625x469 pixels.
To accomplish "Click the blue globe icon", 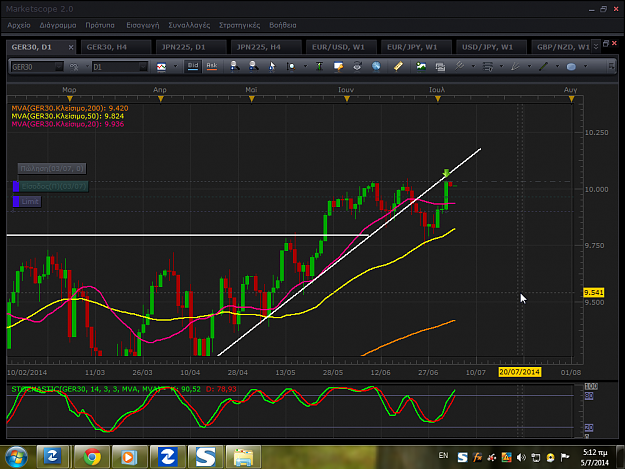I will click(x=376, y=66).
